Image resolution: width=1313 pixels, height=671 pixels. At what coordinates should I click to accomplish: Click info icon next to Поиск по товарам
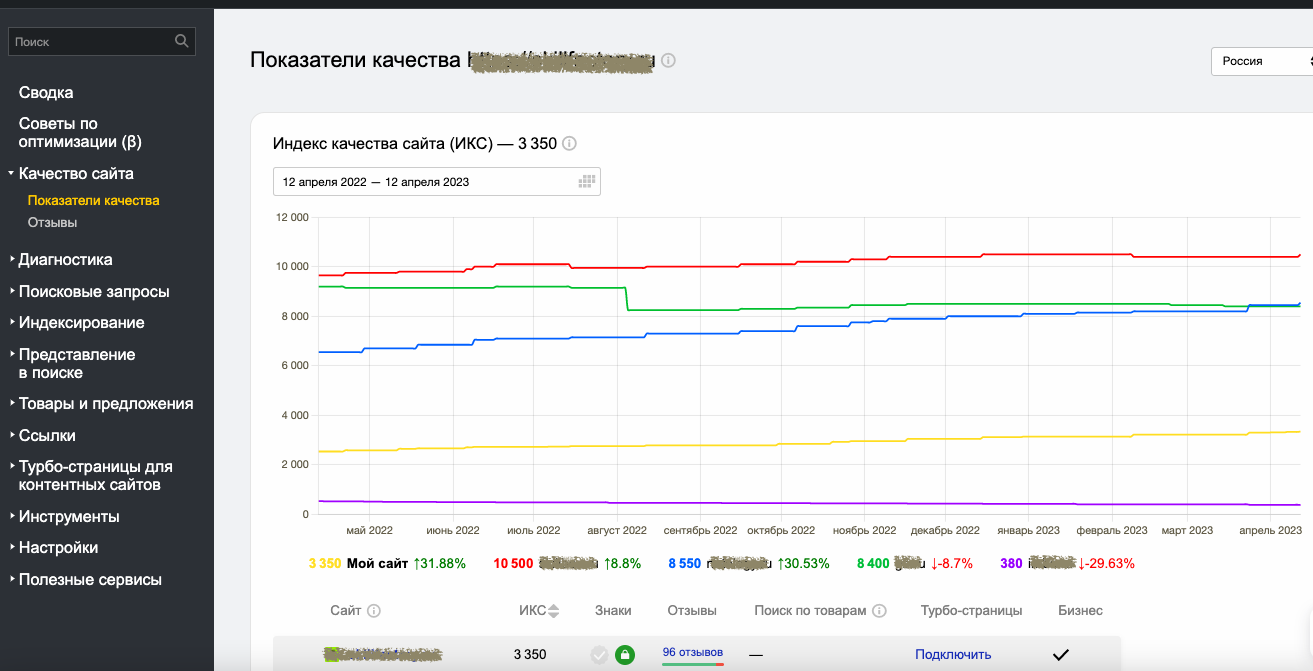coord(879,611)
